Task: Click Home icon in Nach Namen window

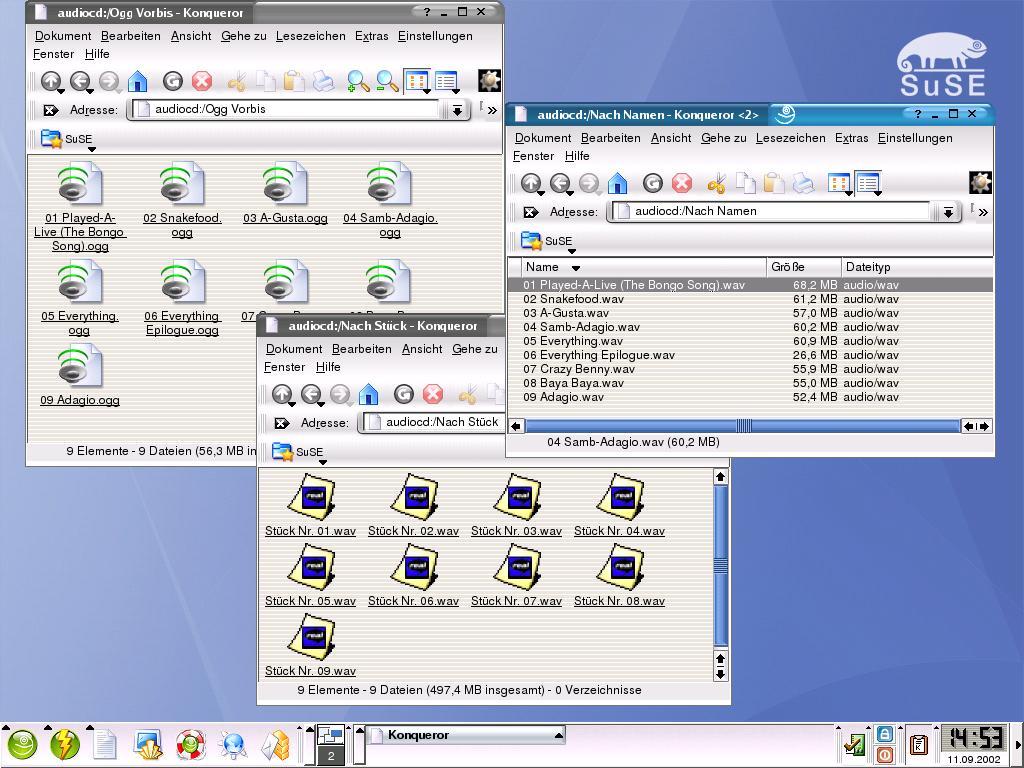Action: 617,184
